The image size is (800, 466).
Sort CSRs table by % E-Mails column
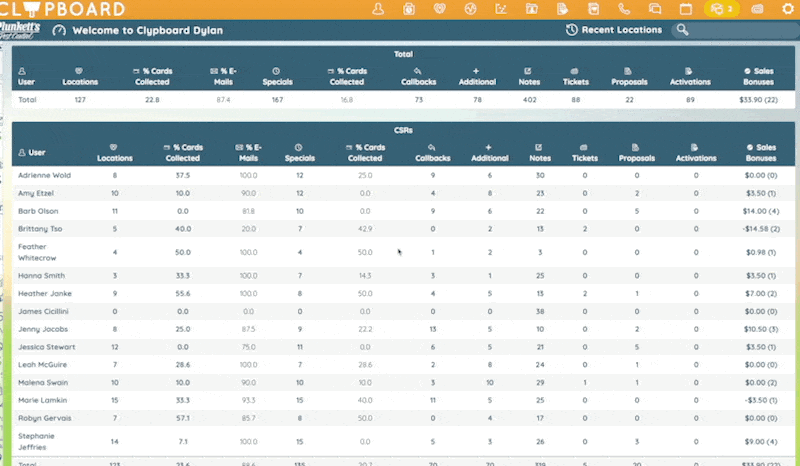[248, 153]
